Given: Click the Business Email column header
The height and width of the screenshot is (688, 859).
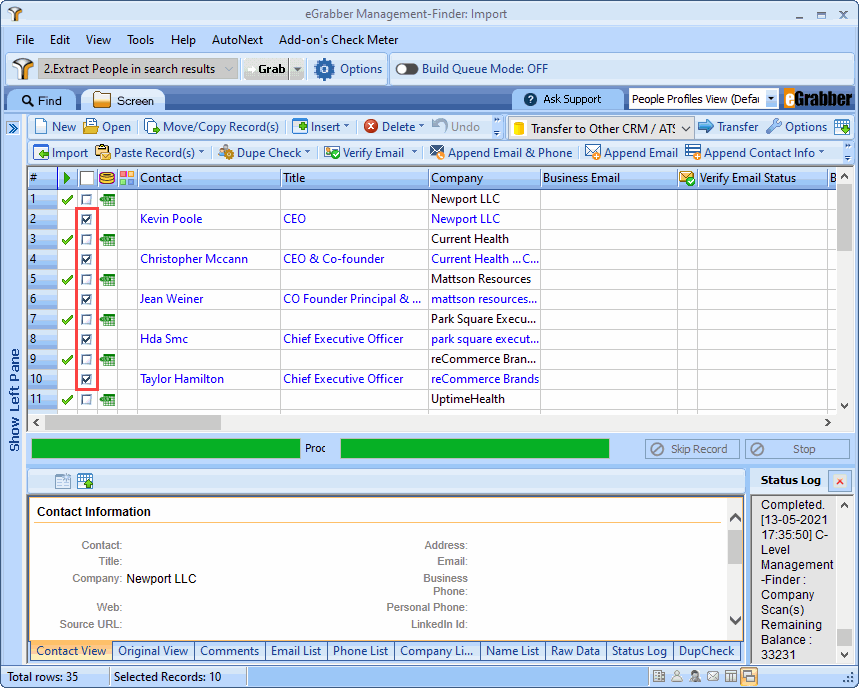Looking at the screenshot, I should point(608,178).
